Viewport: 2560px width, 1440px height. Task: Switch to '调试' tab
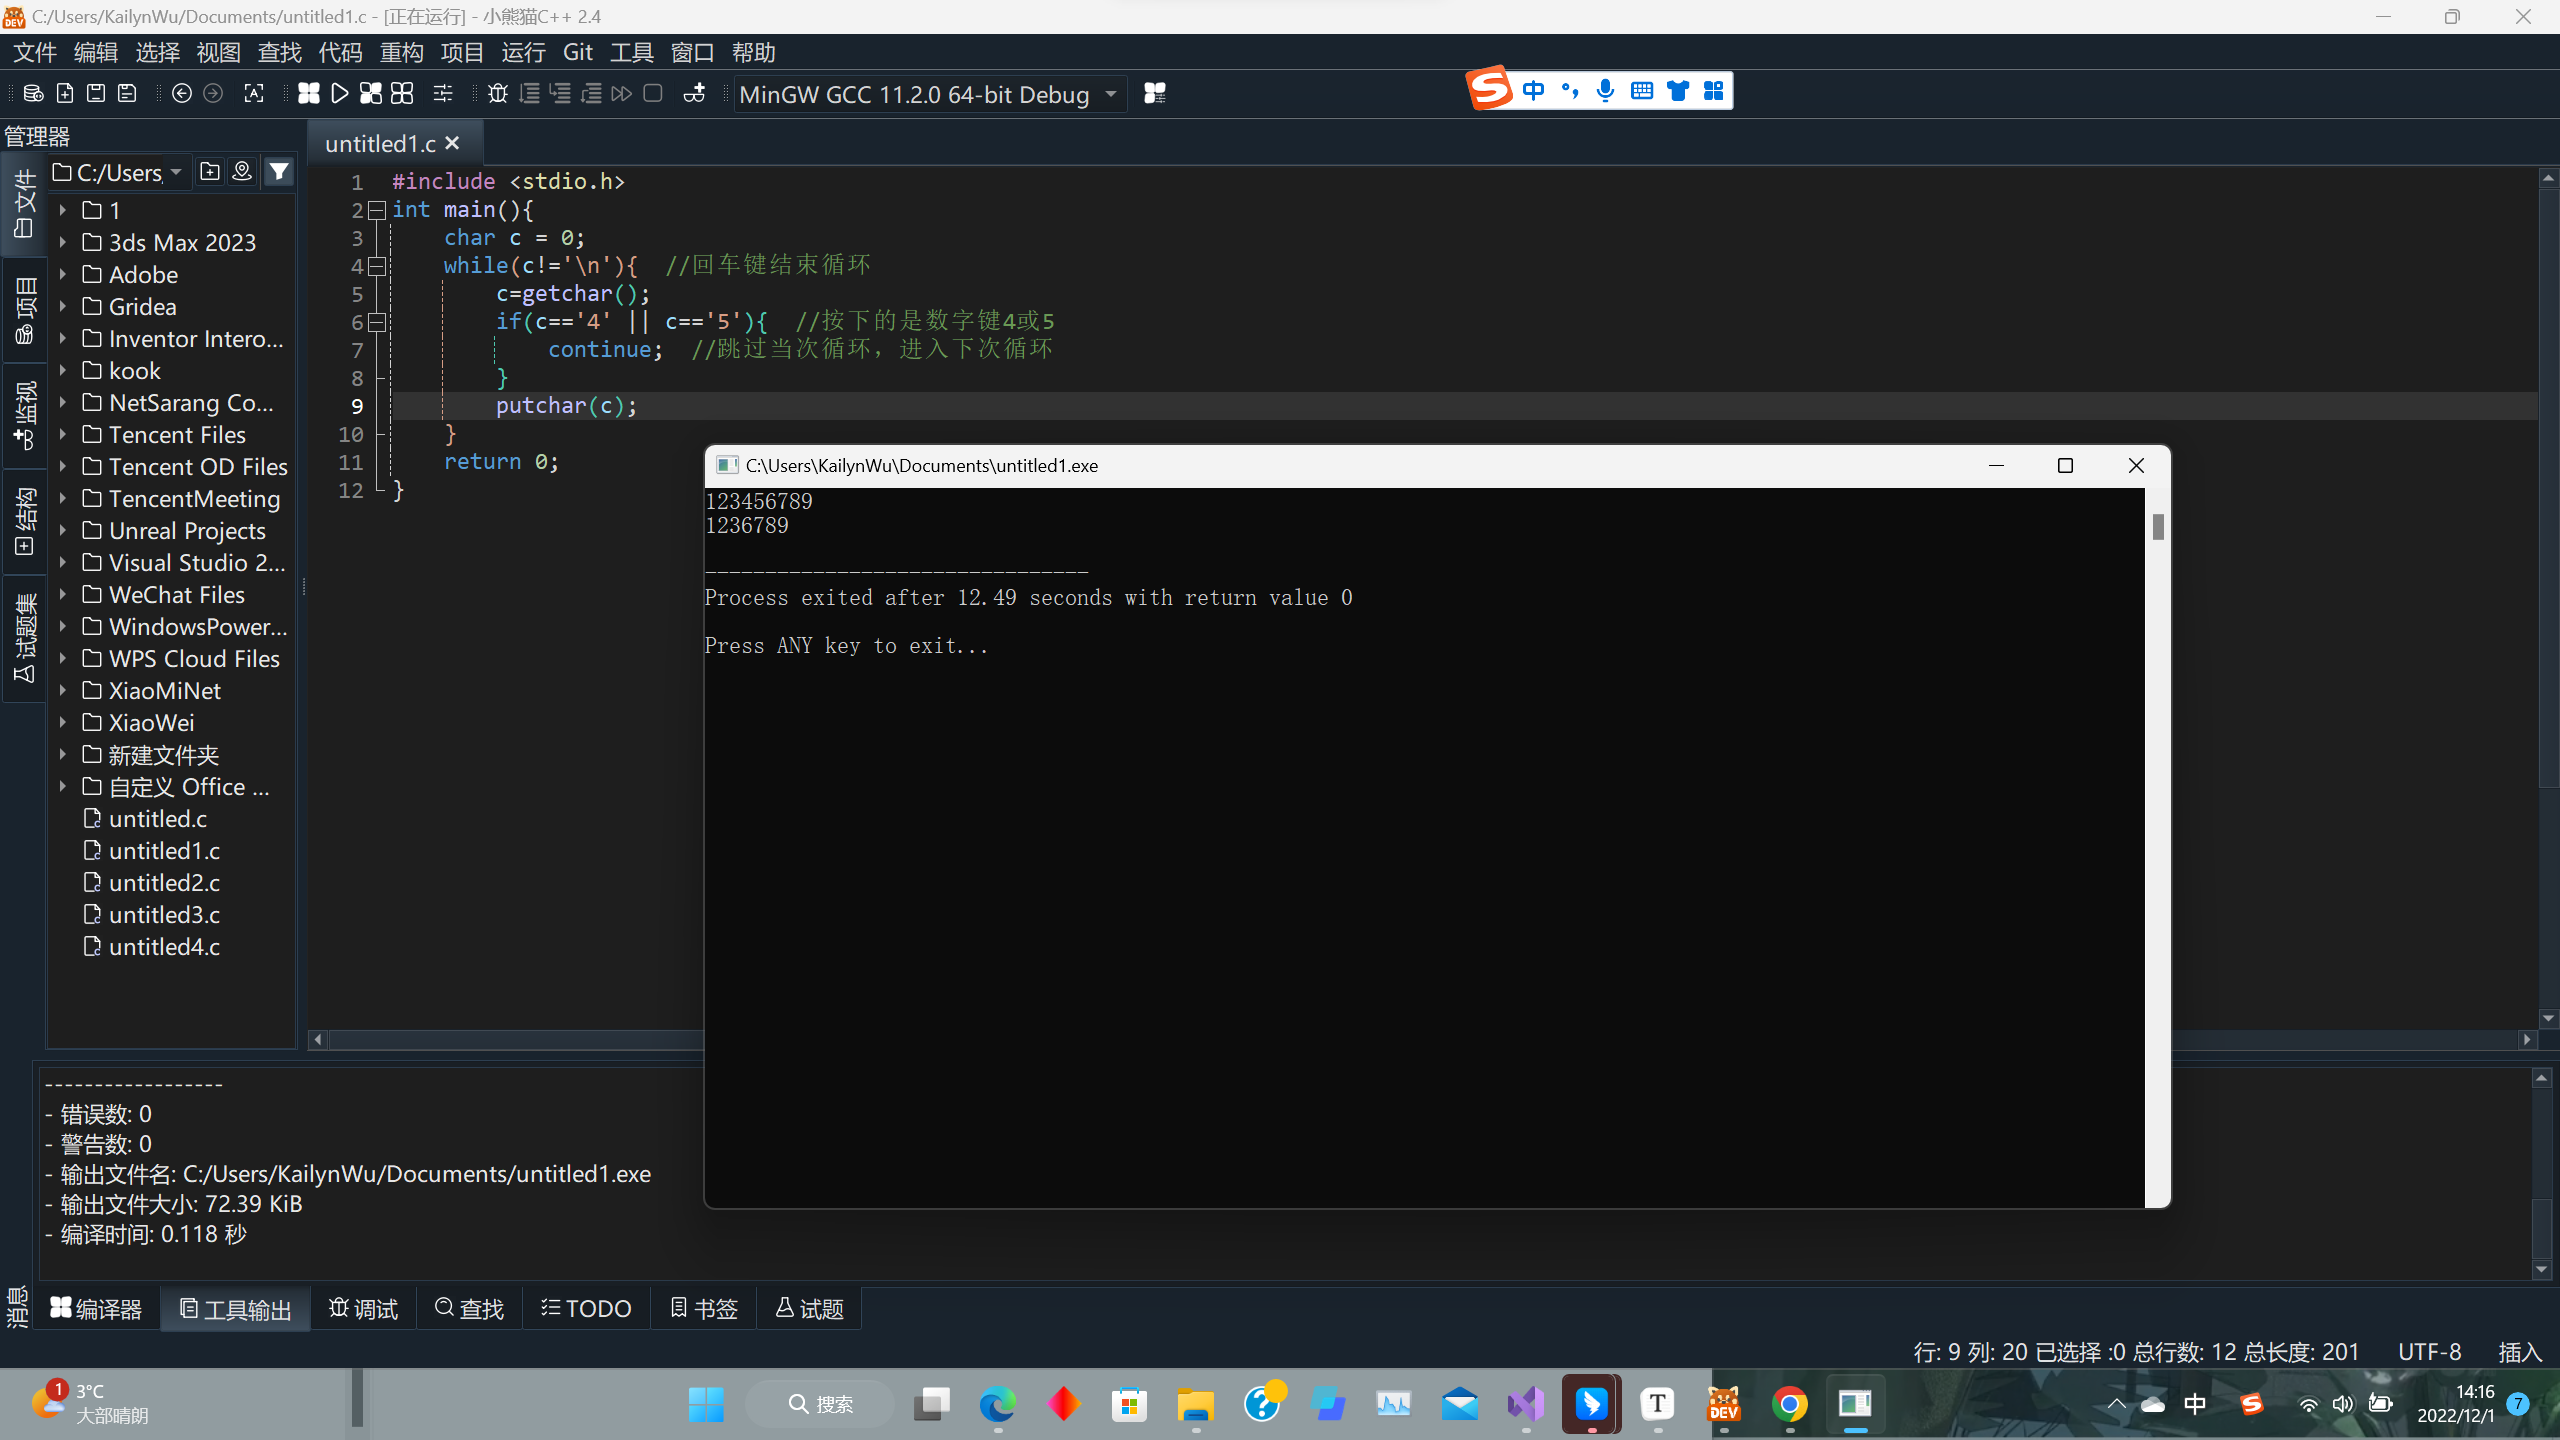click(x=364, y=1308)
